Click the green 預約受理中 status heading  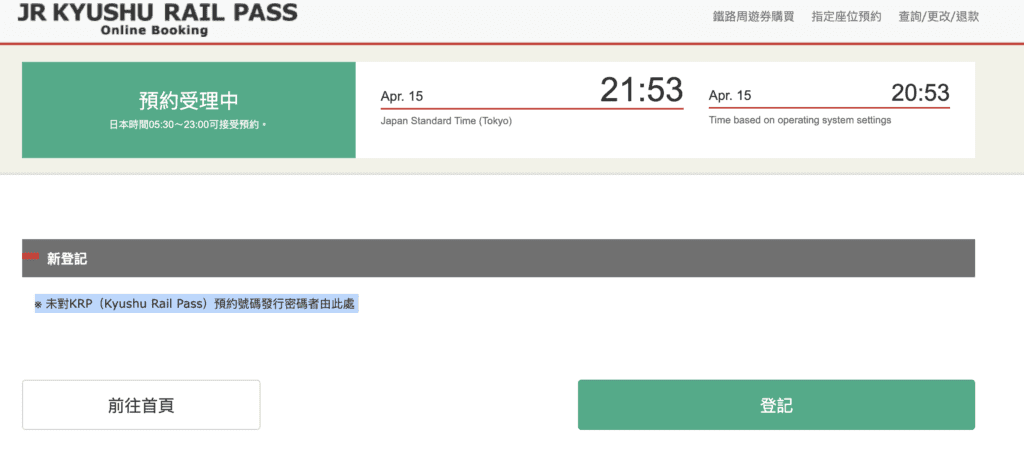tap(188, 101)
